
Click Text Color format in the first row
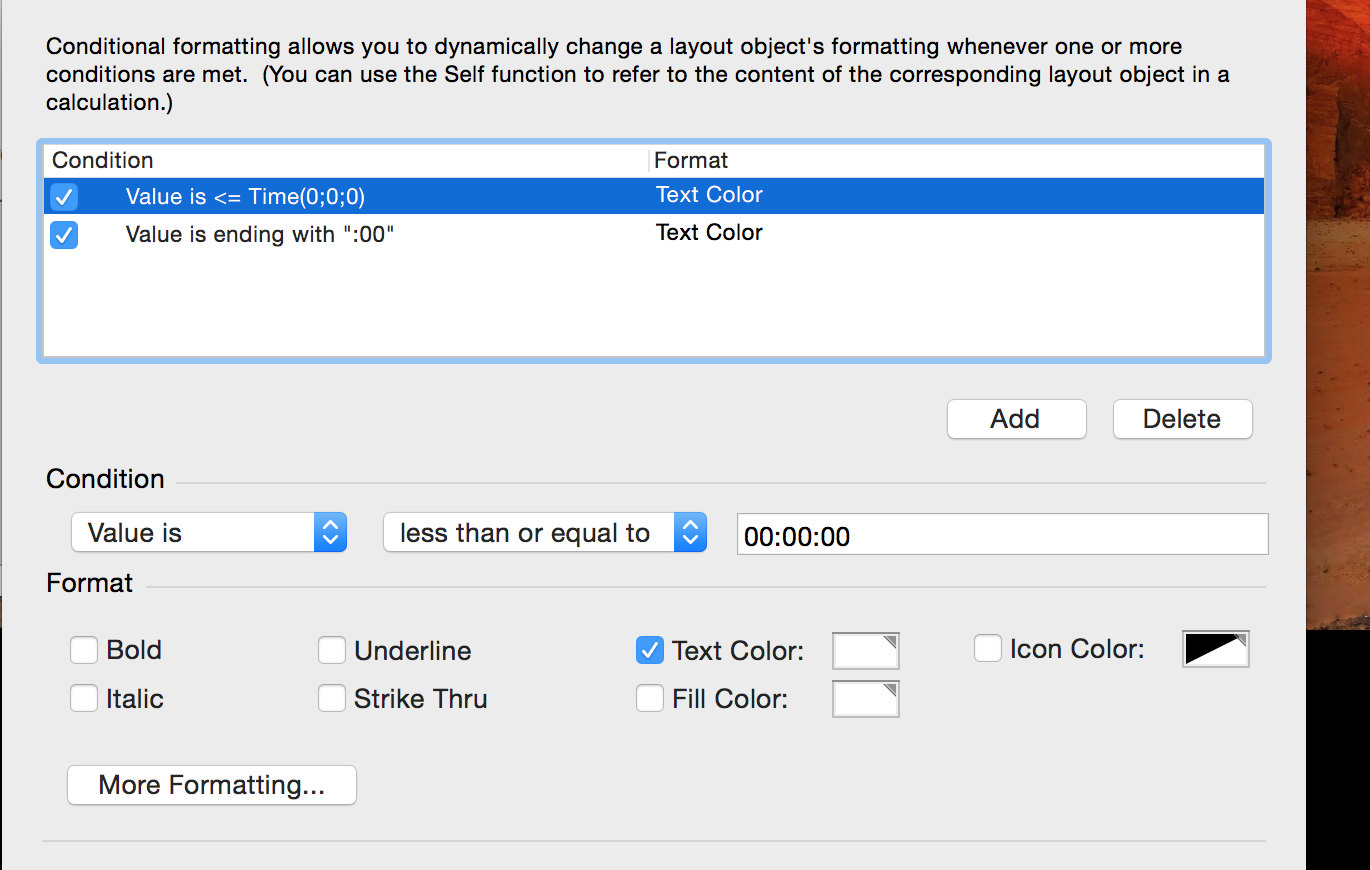click(709, 195)
